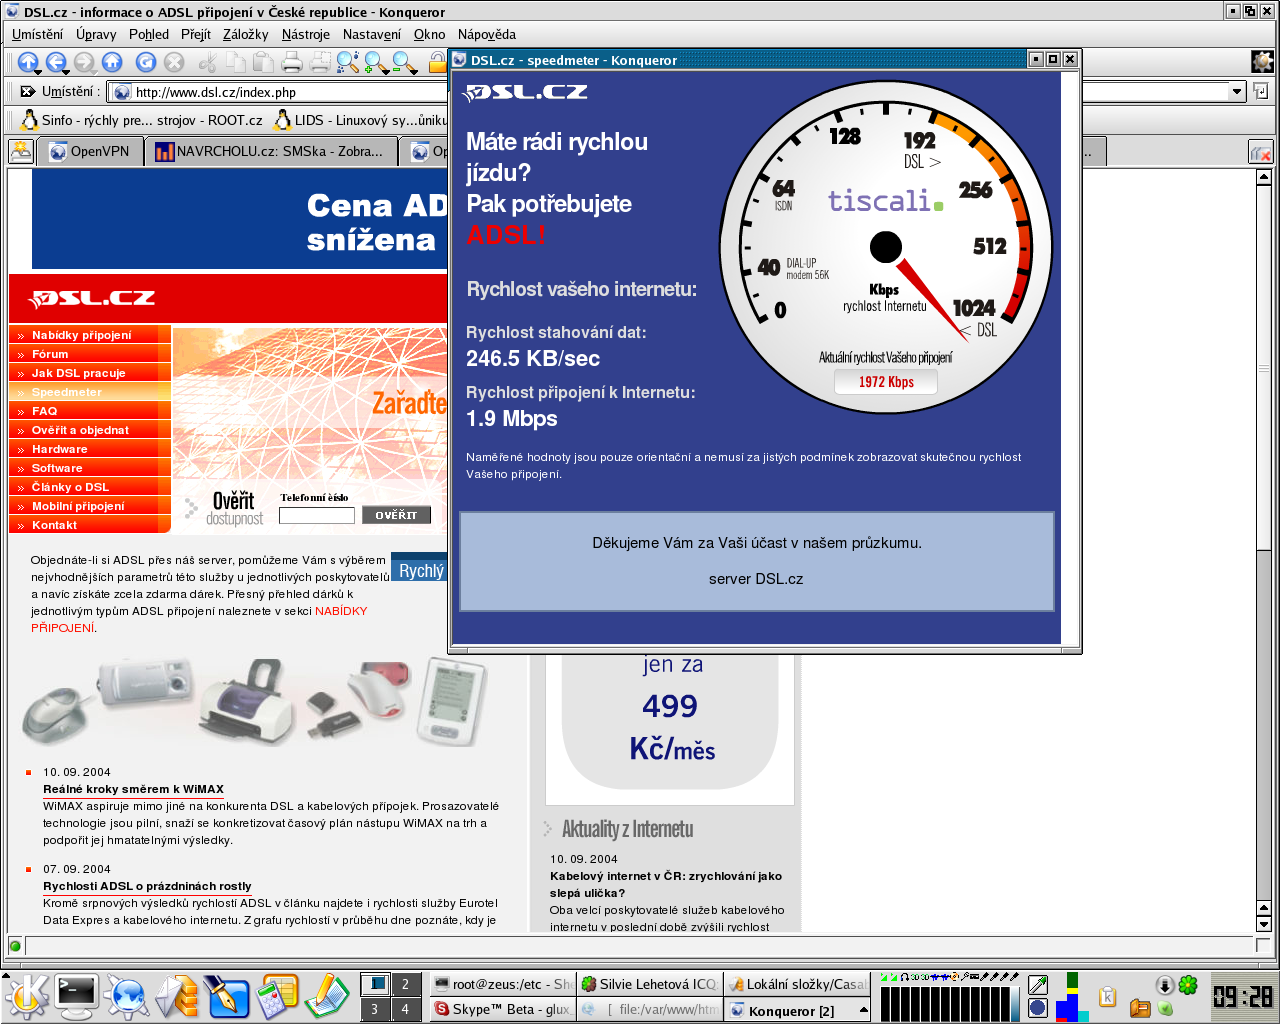Launch the Konqueror web browser panel icon
Screen dimensions: 1280x1024
[127, 996]
